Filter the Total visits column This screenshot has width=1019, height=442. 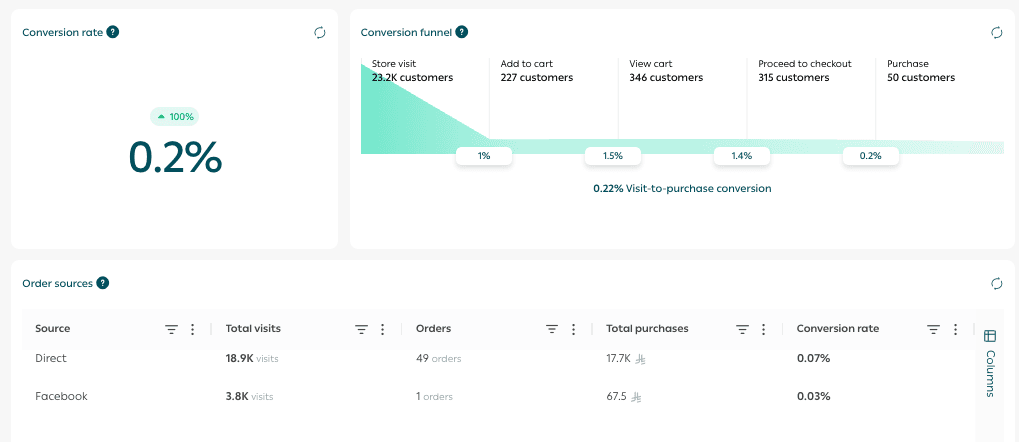(x=361, y=329)
